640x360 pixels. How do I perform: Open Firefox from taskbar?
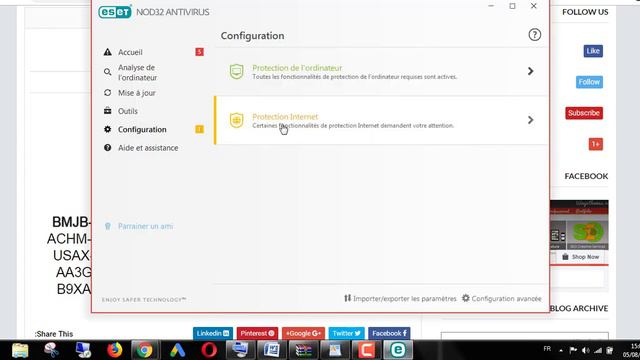pos(114,350)
